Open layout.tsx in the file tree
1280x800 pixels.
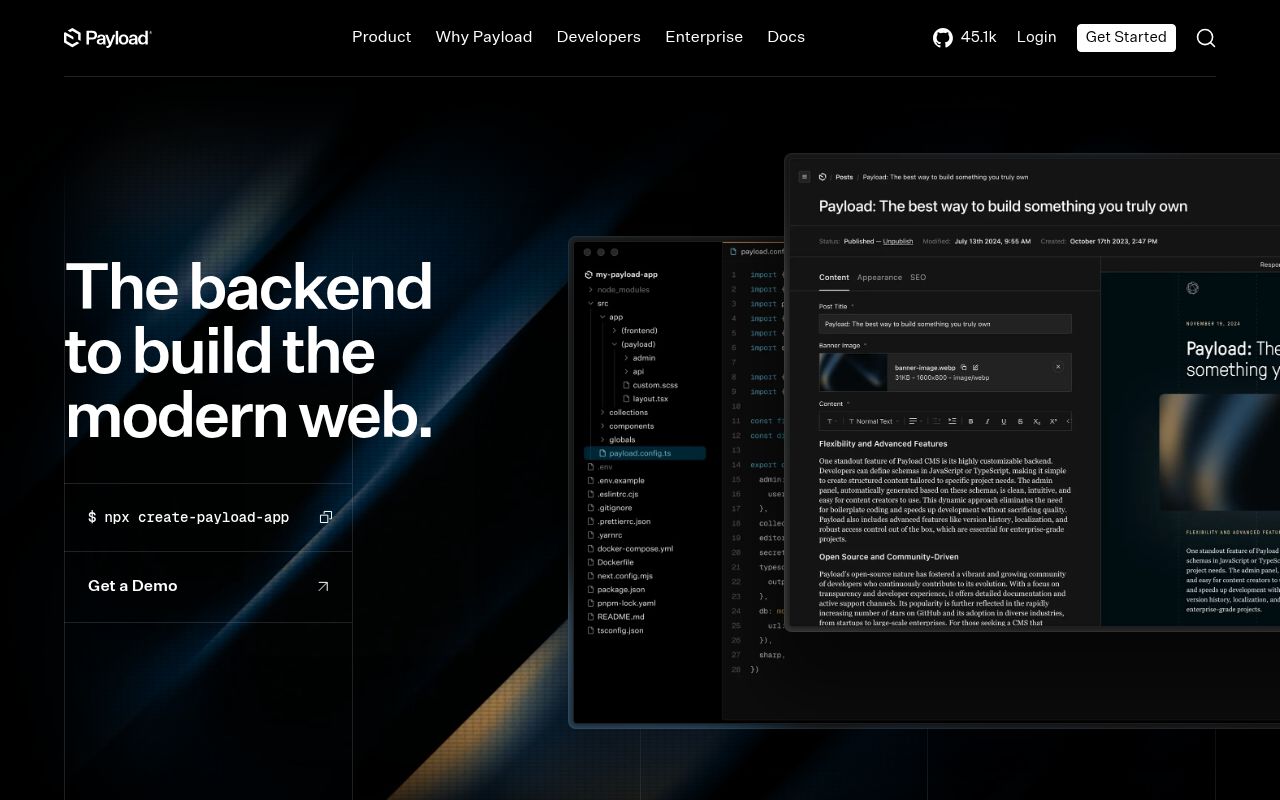tap(645, 399)
